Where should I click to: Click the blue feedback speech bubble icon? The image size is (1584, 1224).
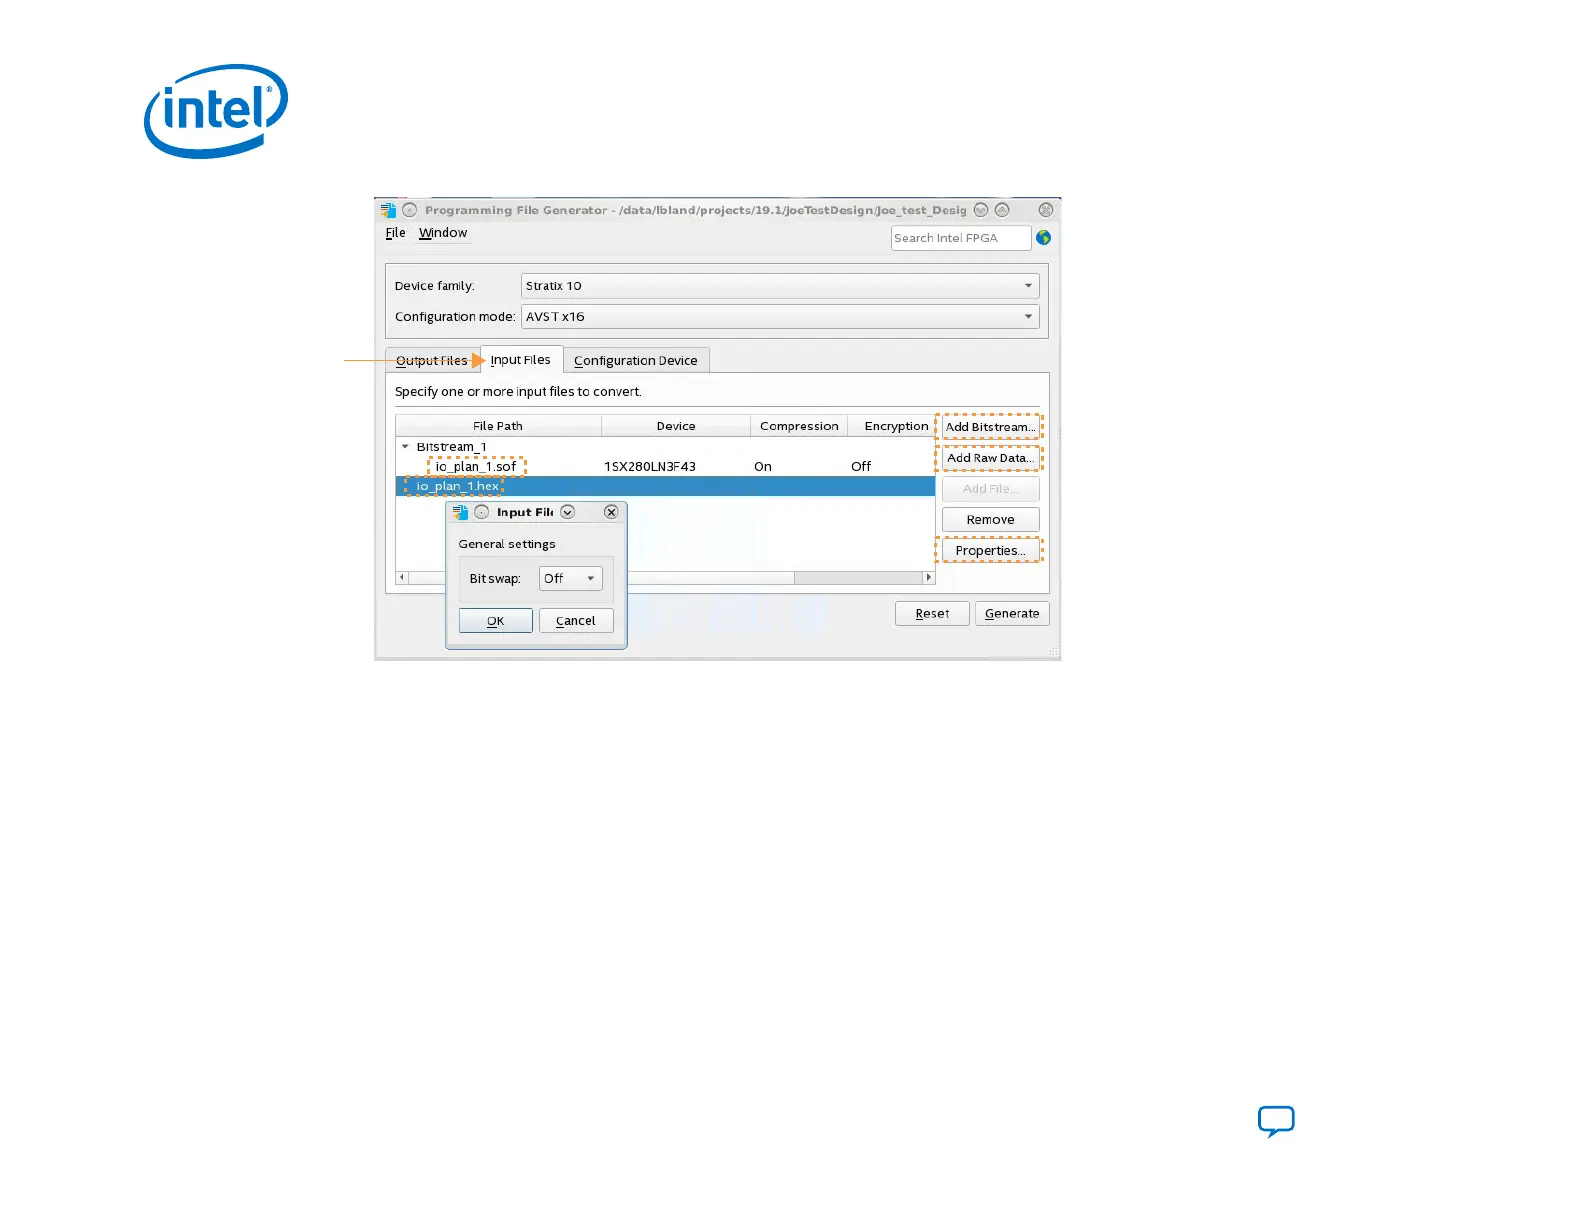pyautogui.click(x=1276, y=1121)
